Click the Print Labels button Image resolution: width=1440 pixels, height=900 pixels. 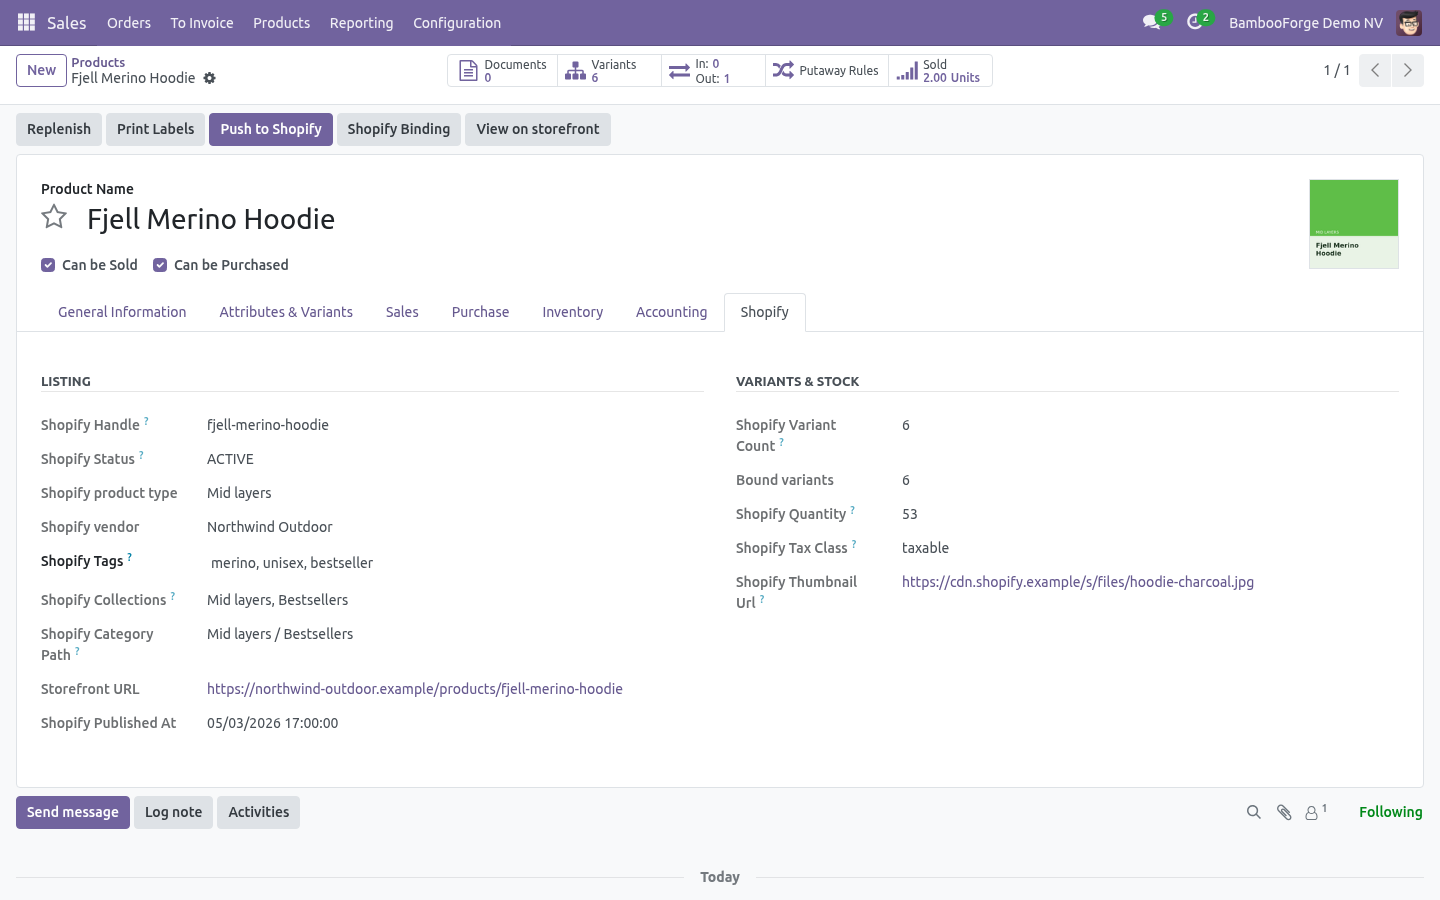pos(156,129)
